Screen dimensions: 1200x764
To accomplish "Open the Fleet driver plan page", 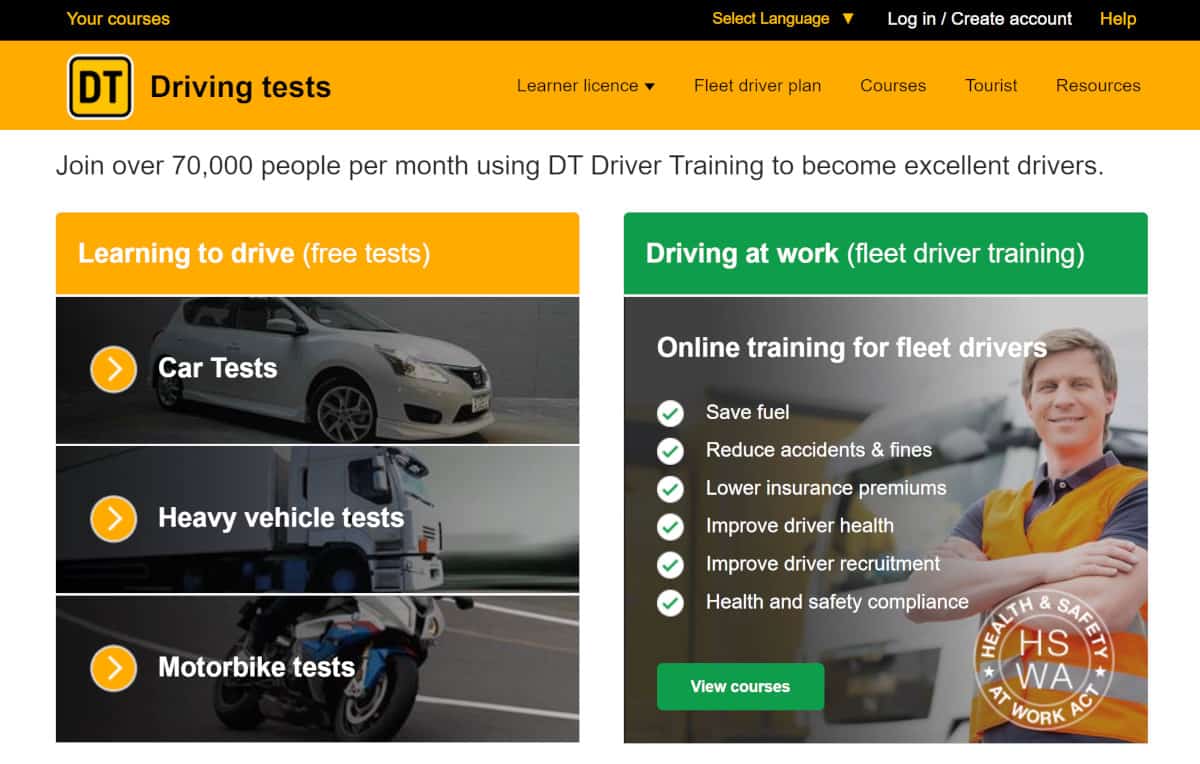I will (x=757, y=86).
